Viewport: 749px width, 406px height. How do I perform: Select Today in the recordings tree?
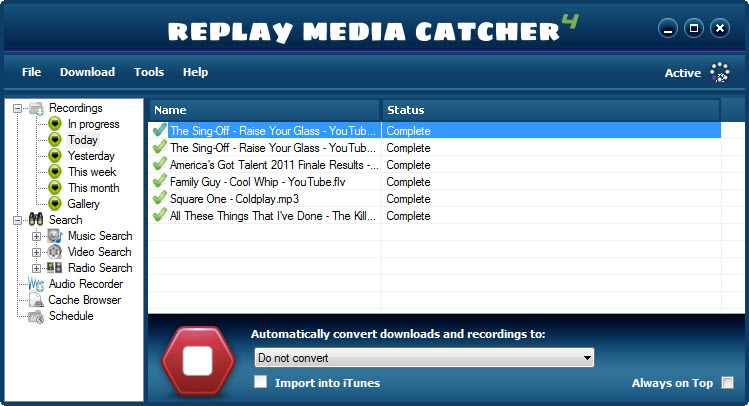coord(83,140)
